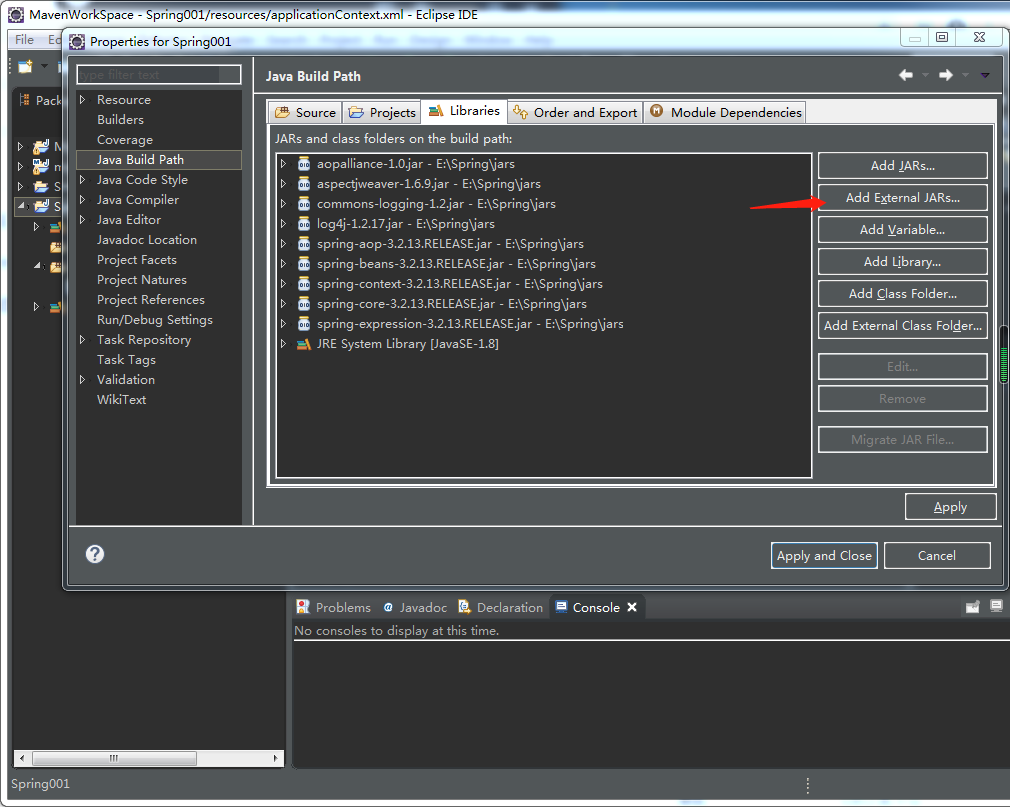
Task: Open the File menu in Eclipse
Action: tap(24, 39)
